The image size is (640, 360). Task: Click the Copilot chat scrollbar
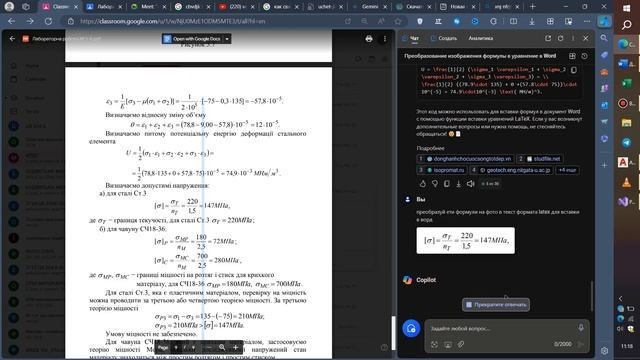[591, 296]
